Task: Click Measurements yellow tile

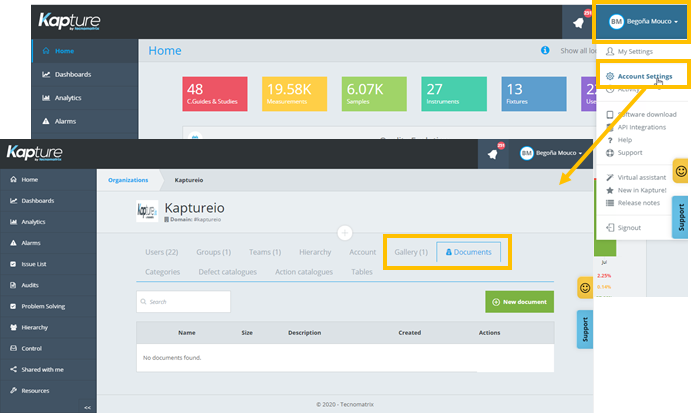Action: pyautogui.click(x=294, y=94)
